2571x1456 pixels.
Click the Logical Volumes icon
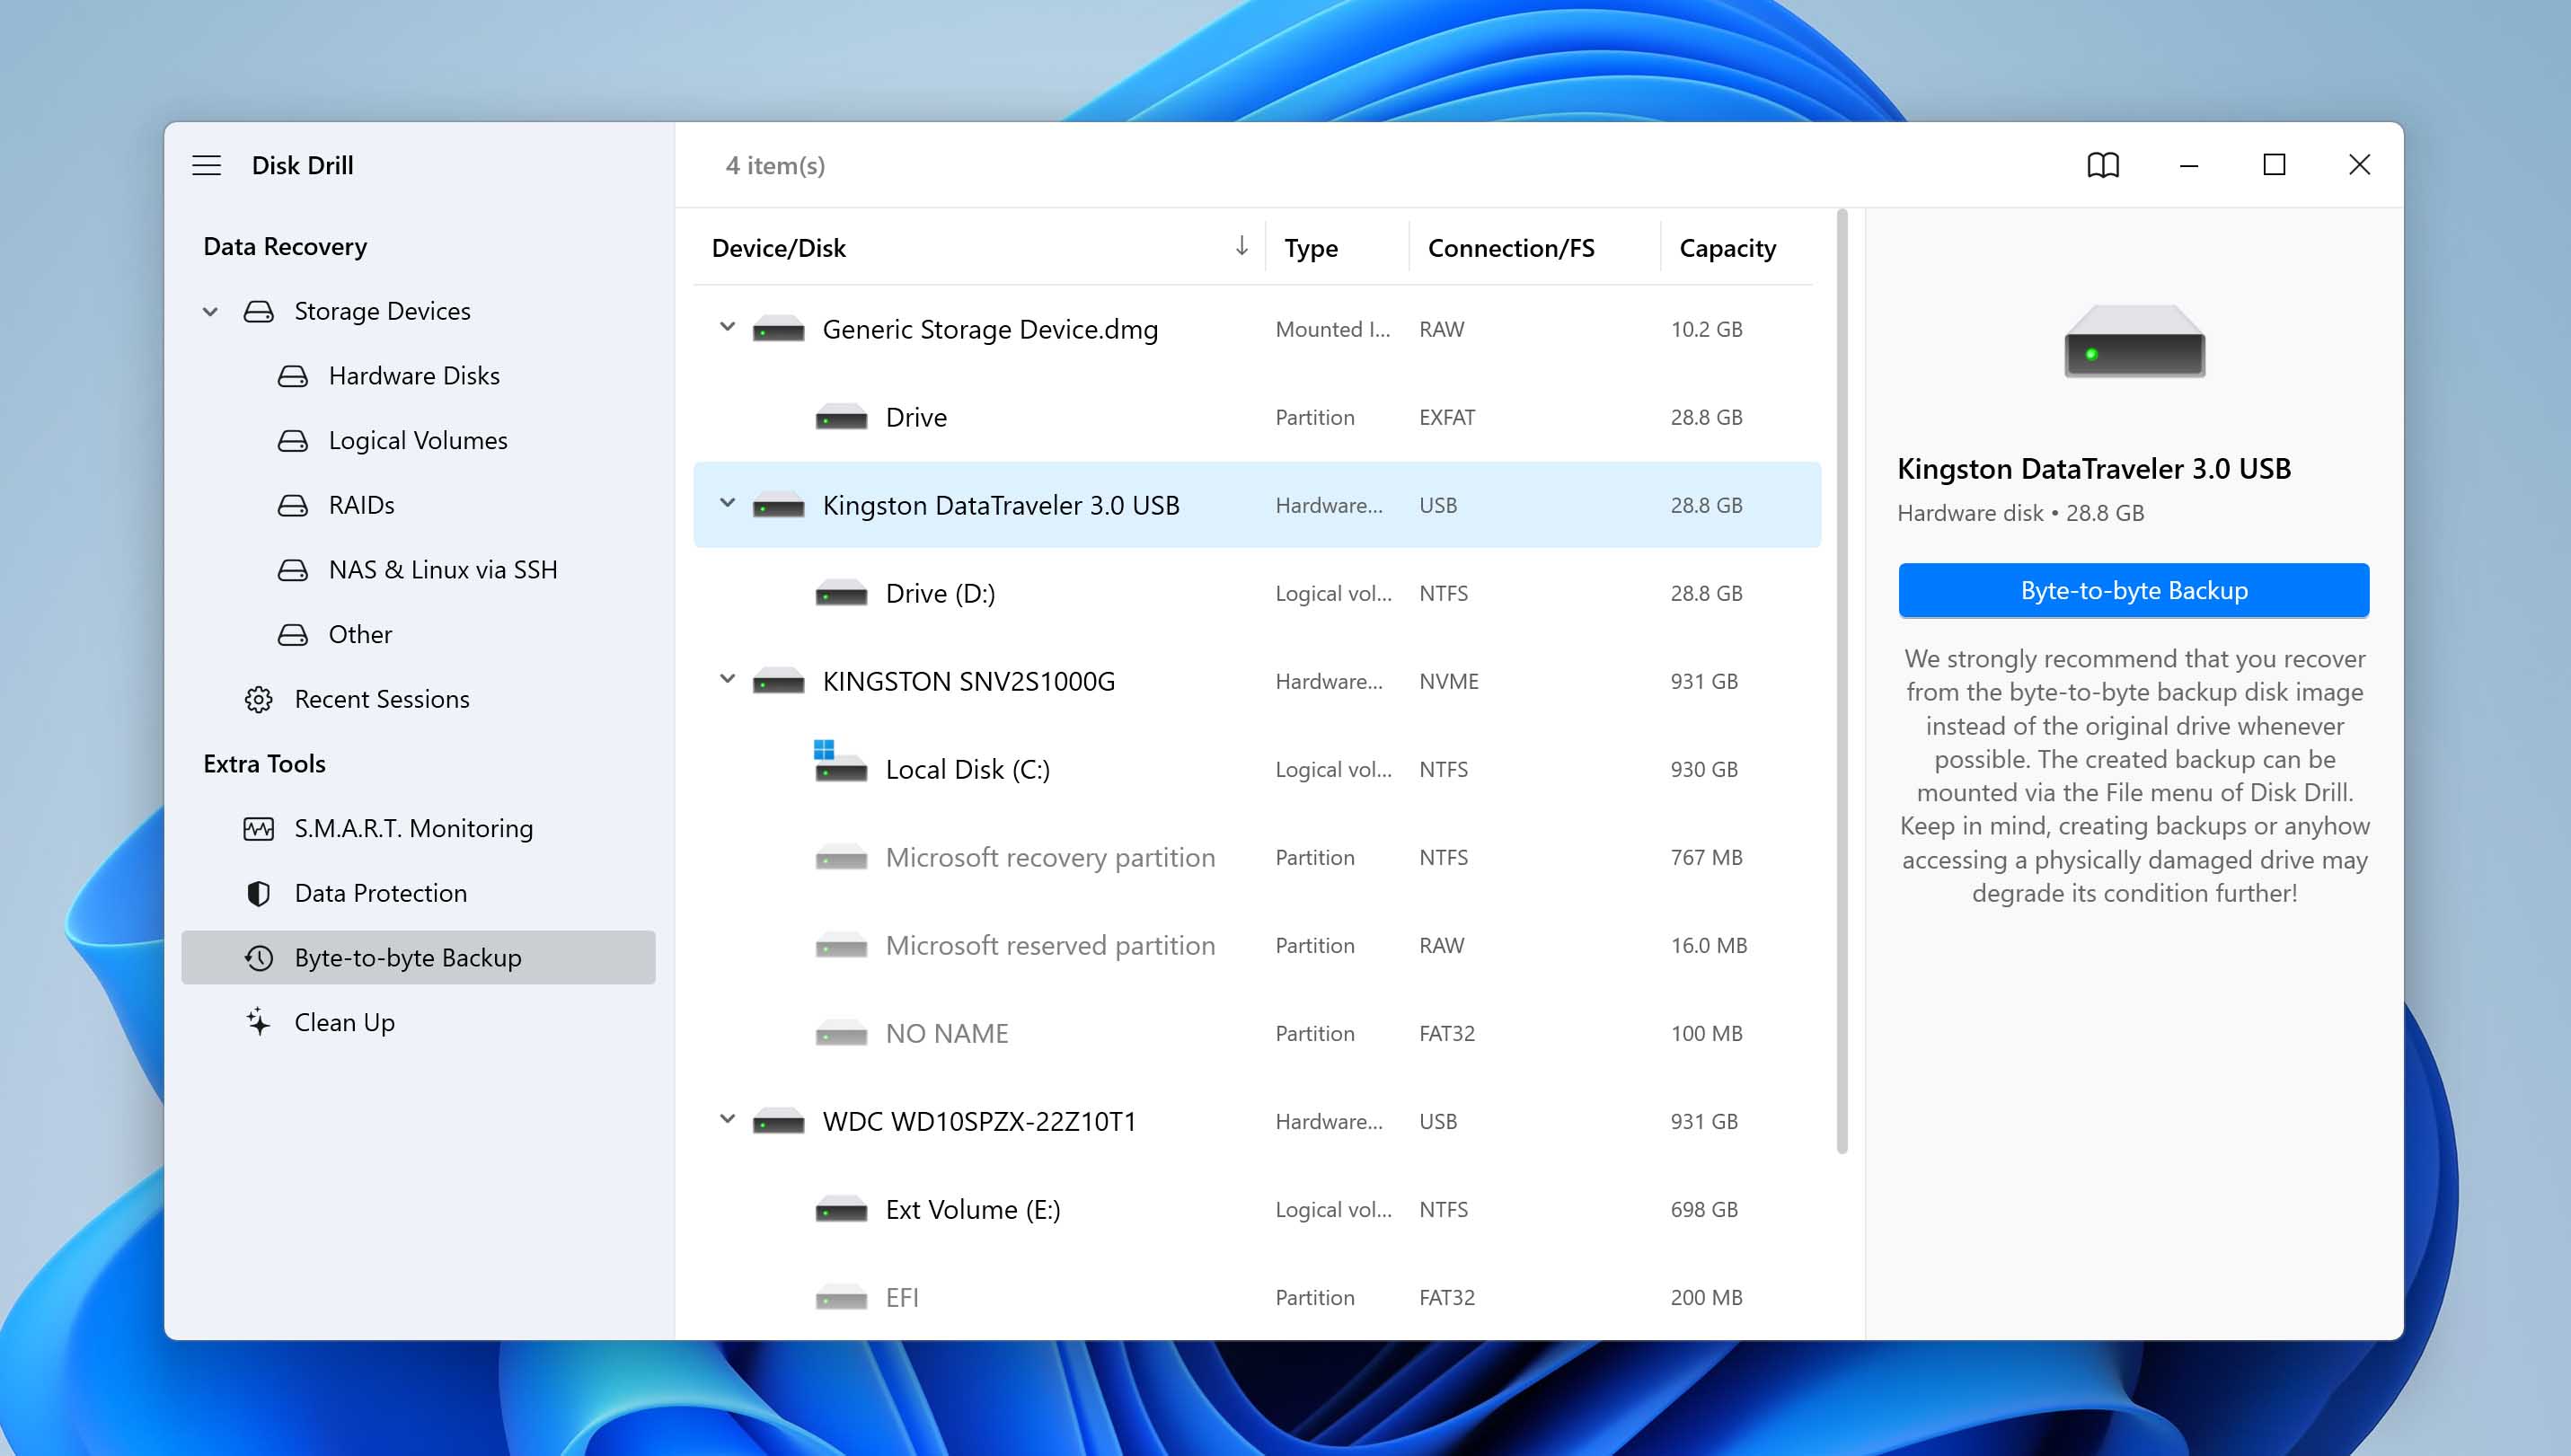[291, 439]
